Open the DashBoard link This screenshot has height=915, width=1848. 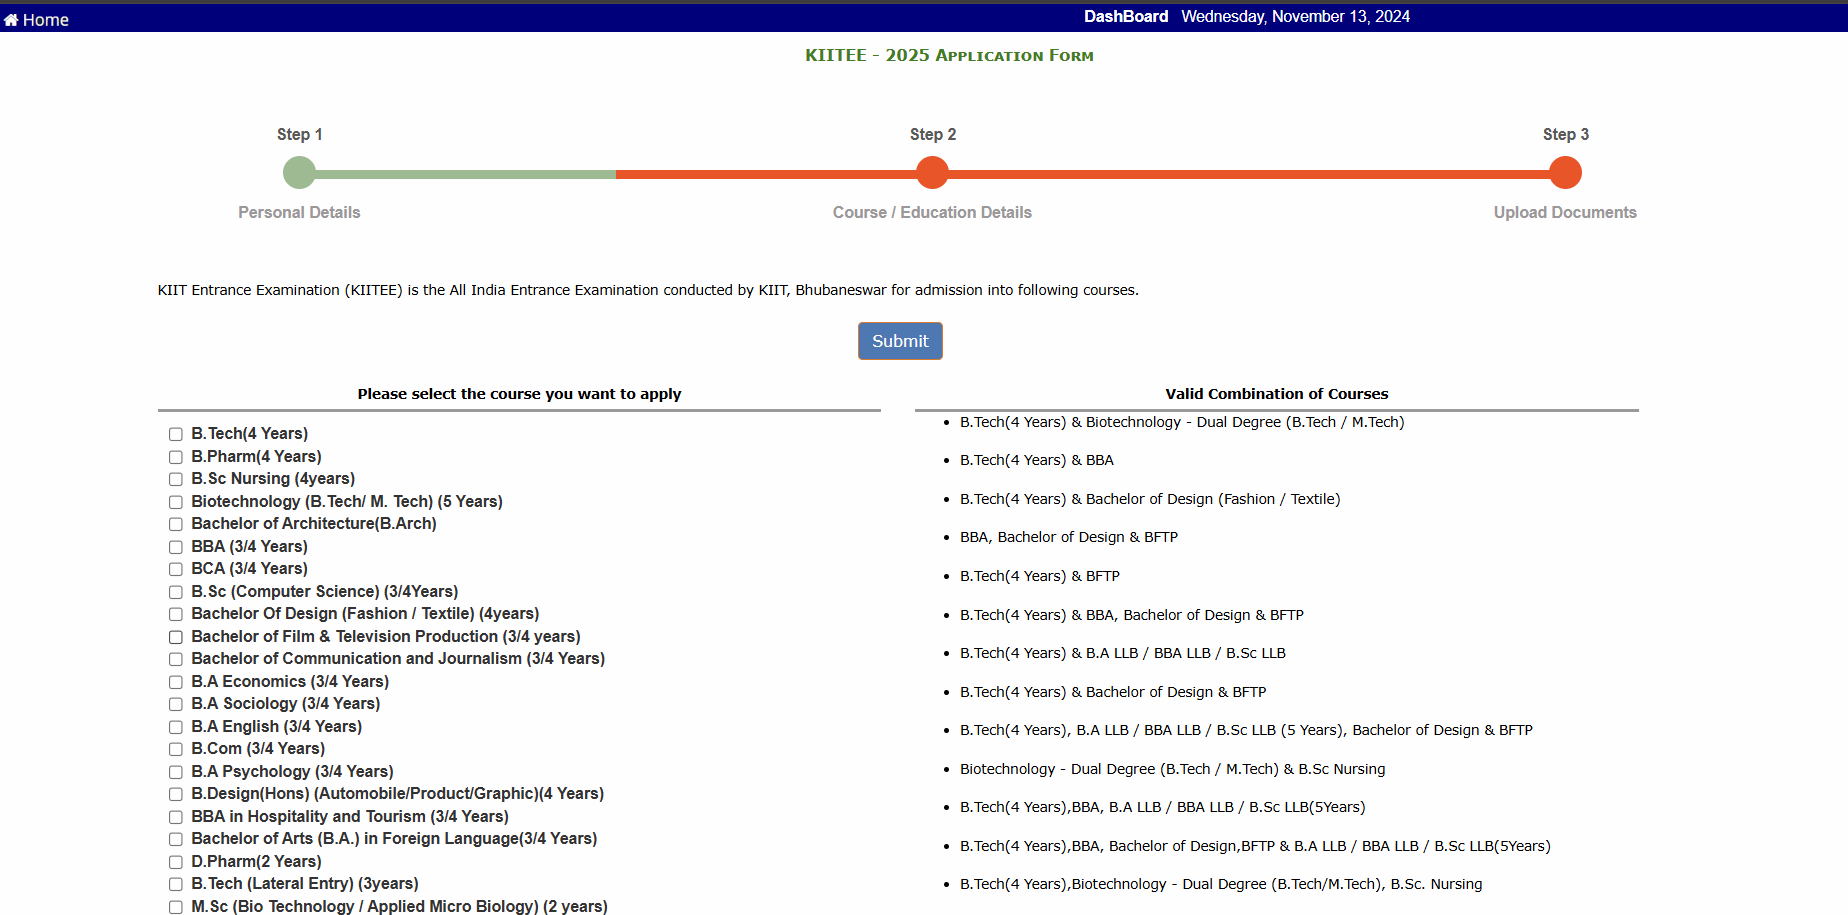pos(1125,16)
